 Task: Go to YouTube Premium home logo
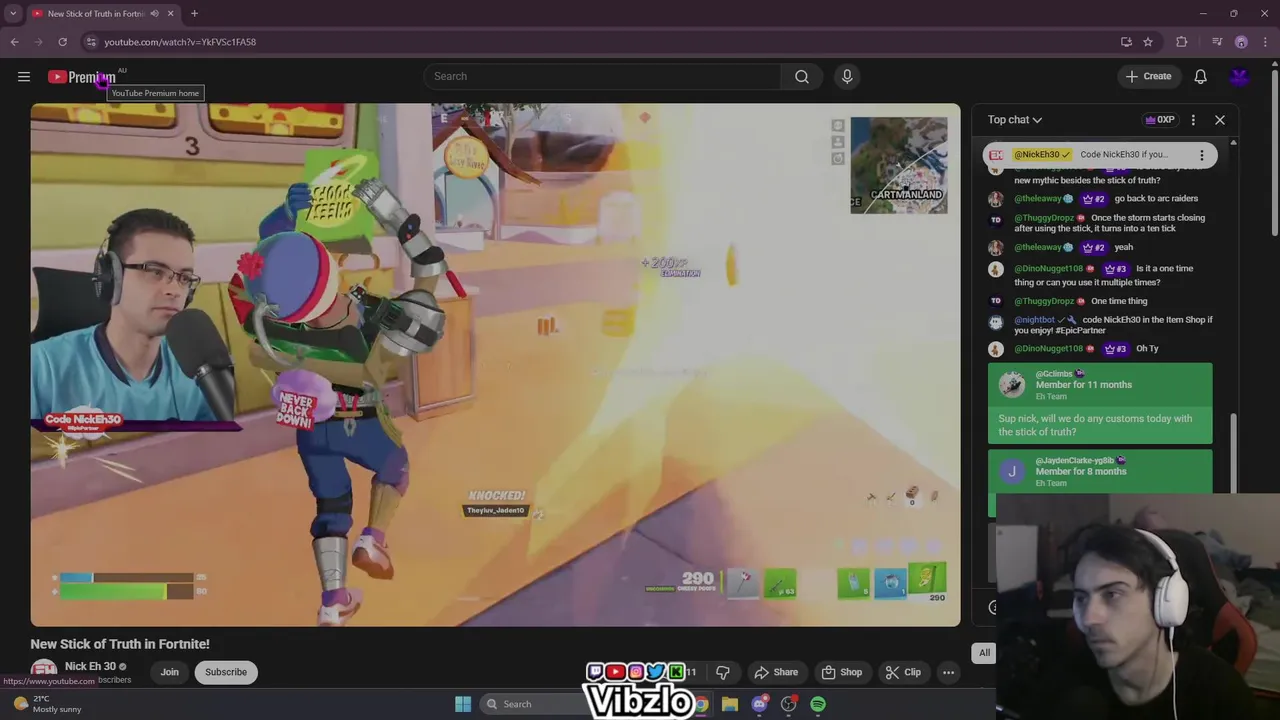coord(81,77)
